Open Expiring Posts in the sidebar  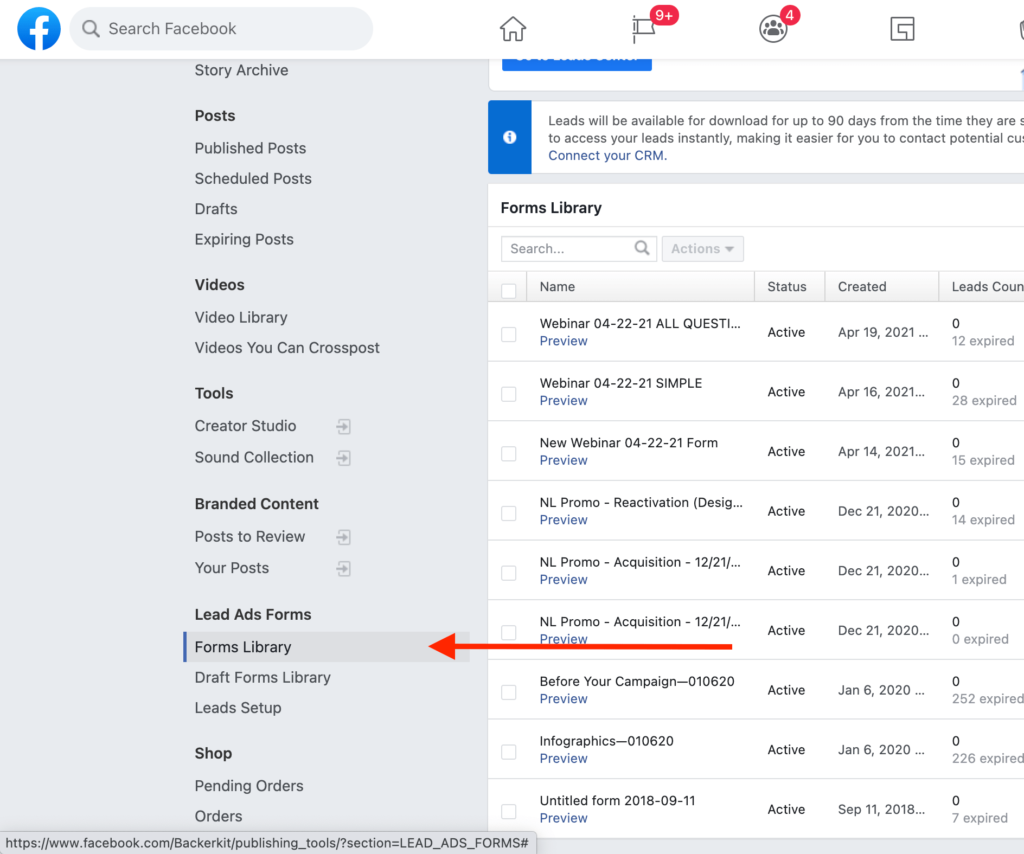(244, 240)
